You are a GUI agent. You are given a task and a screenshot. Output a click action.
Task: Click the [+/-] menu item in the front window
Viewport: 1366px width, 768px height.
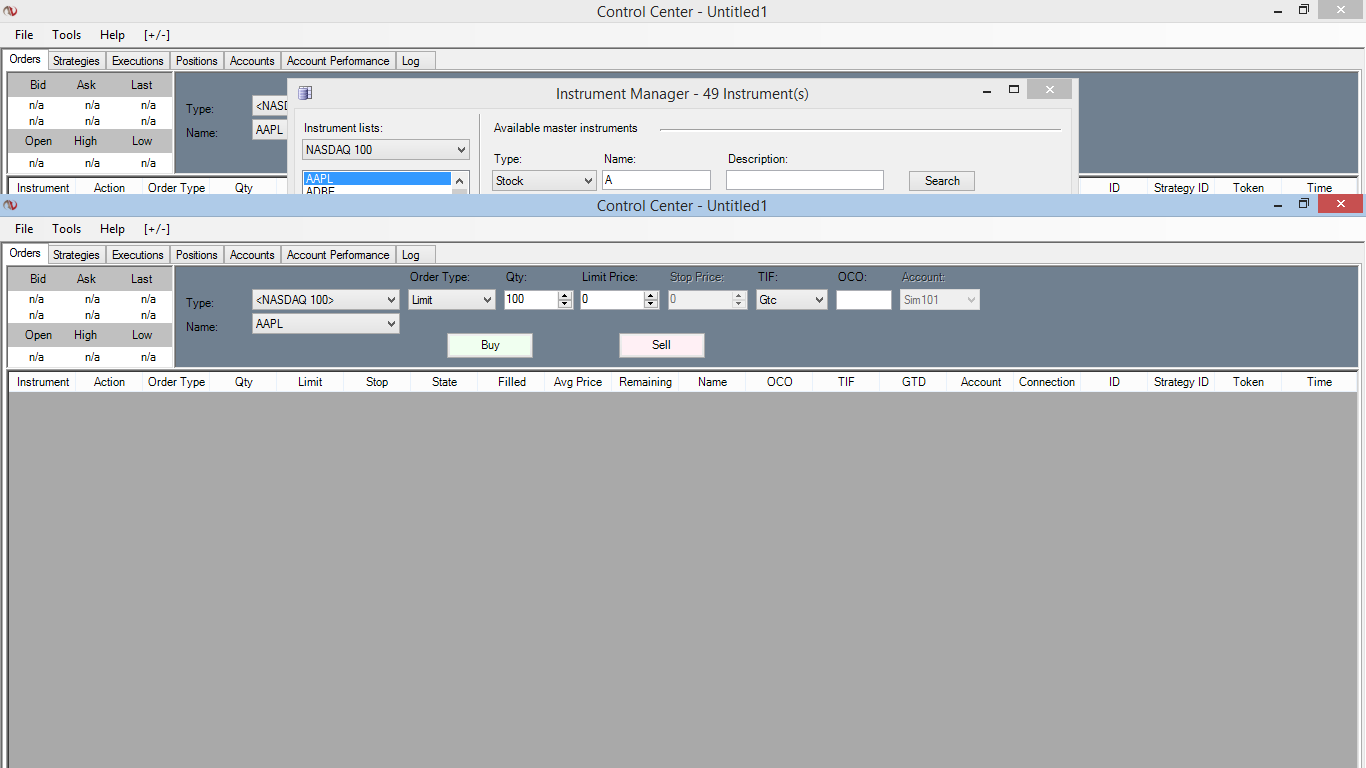(x=157, y=229)
